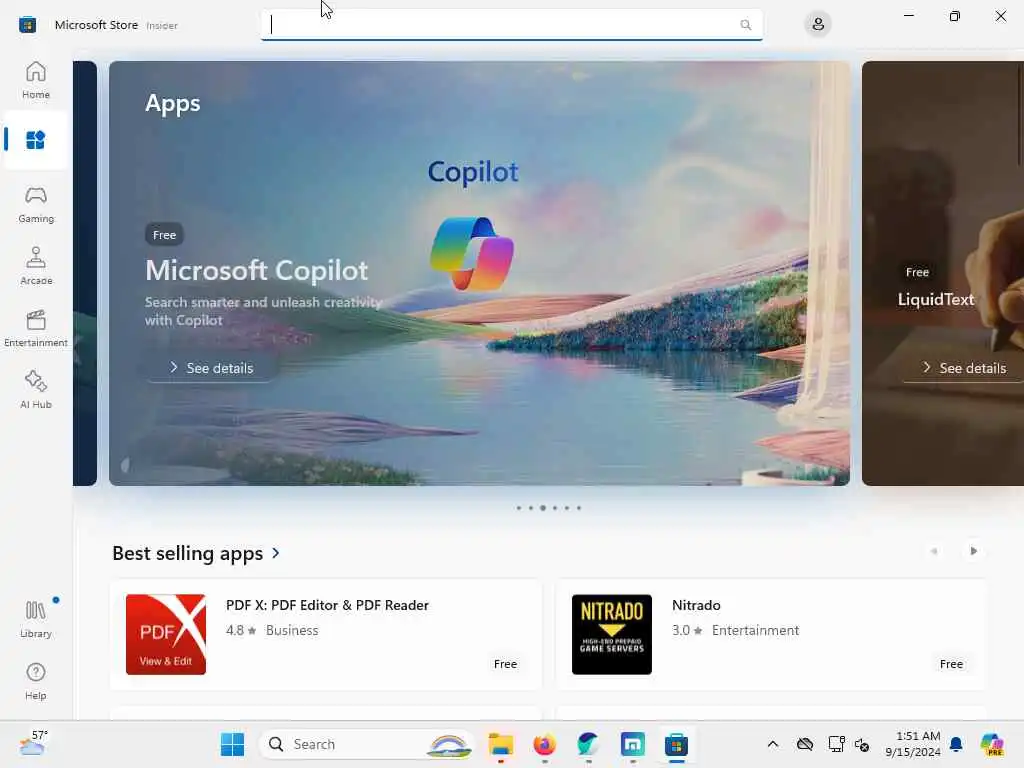Screen dimensions: 1024x768
Task: See details for LiquidText
Action: coord(965,368)
